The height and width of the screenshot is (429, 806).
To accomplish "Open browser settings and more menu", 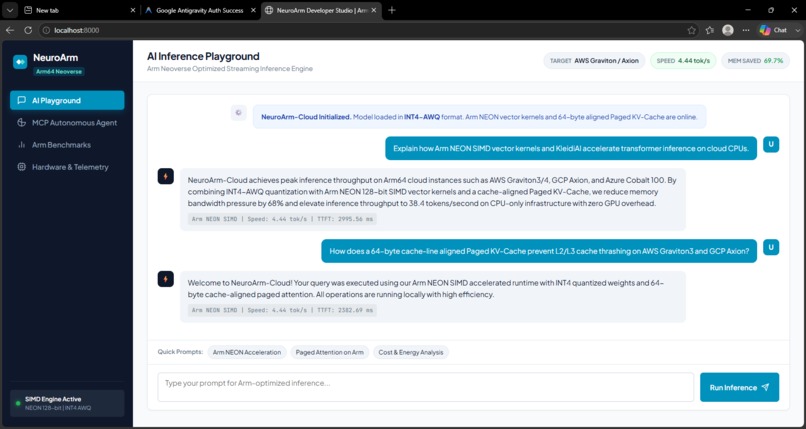I will tap(746, 30).
